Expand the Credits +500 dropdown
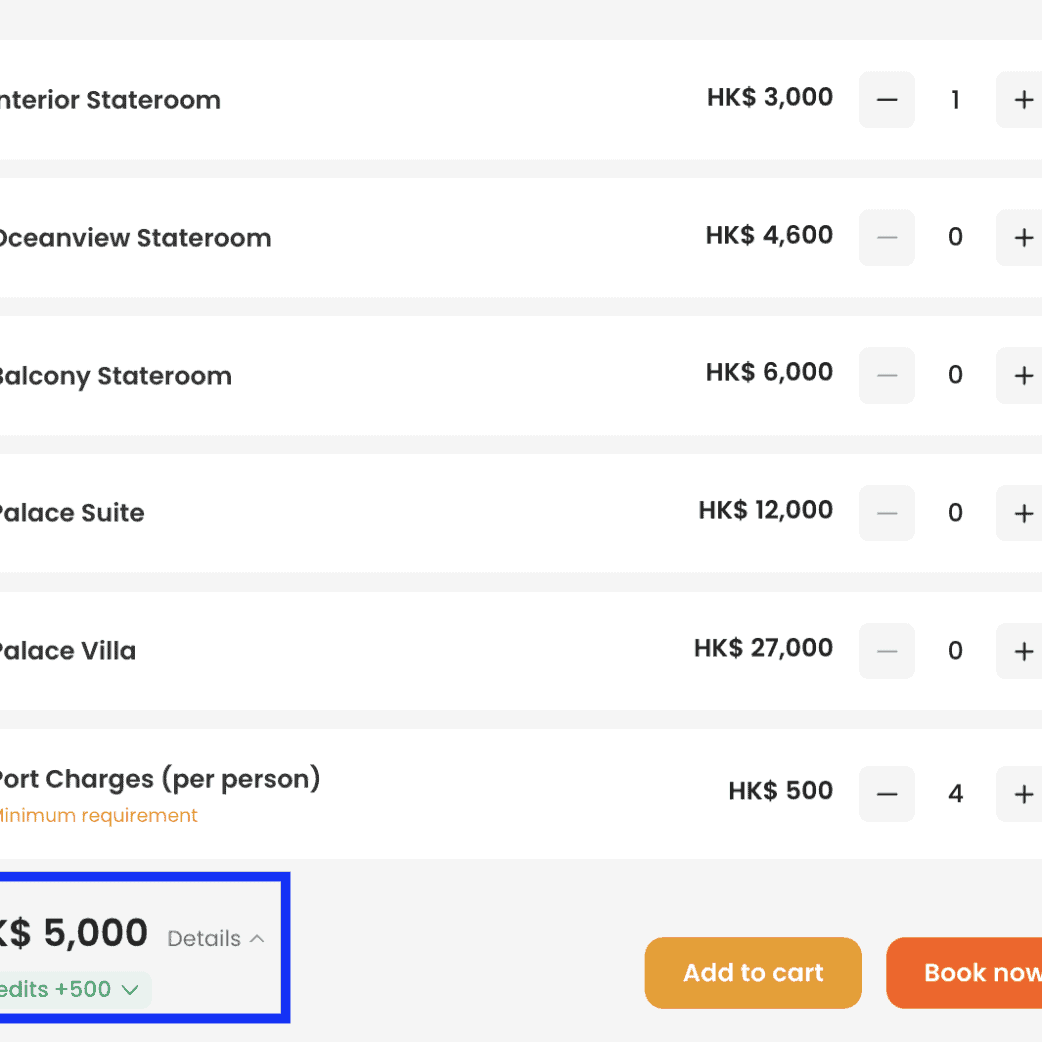 [x=129, y=990]
